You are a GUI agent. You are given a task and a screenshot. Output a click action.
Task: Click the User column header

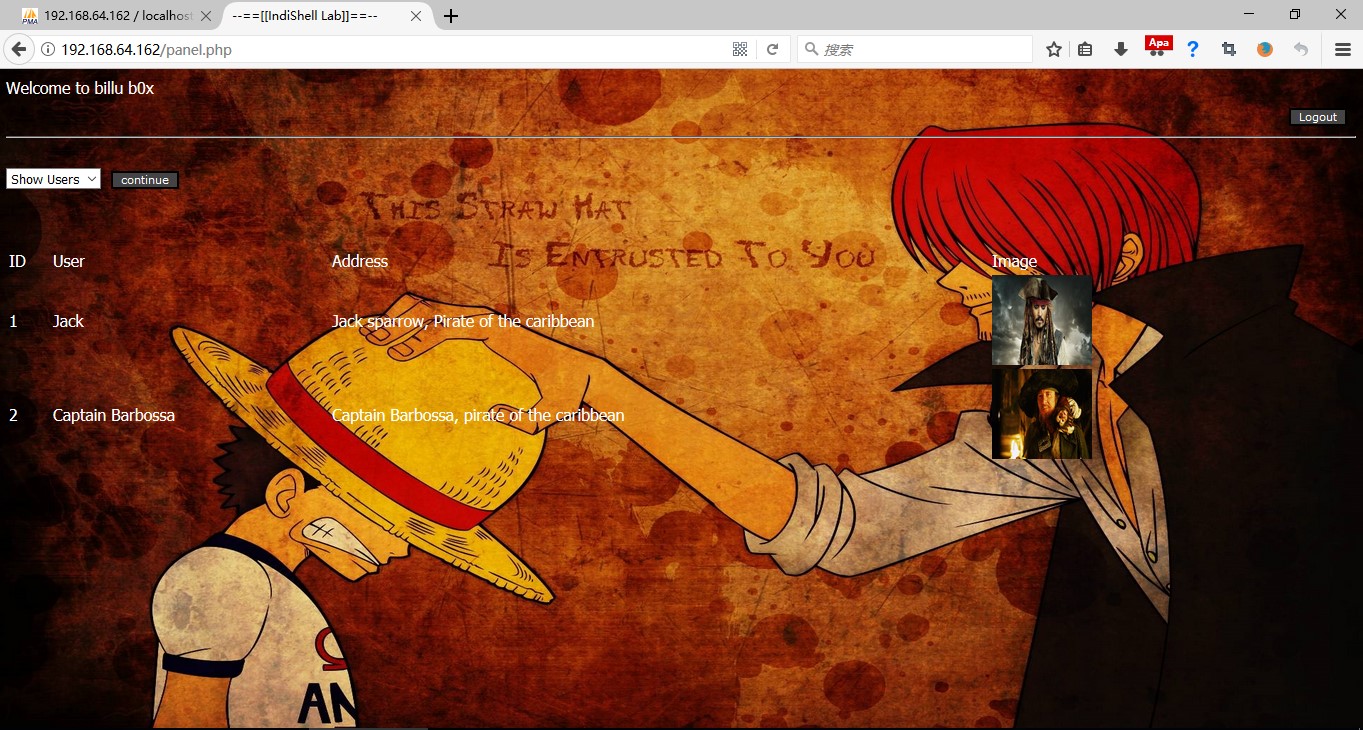pyautogui.click(x=69, y=261)
